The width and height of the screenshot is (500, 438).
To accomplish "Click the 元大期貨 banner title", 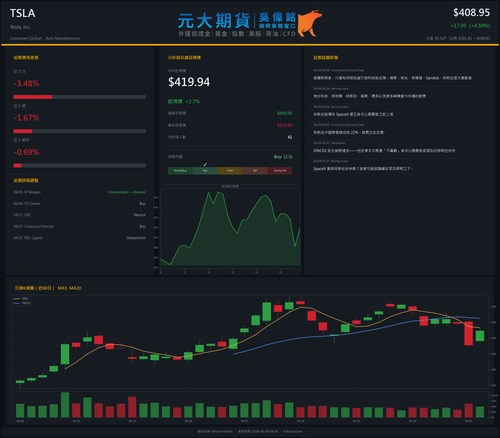I will pos(214,21).
